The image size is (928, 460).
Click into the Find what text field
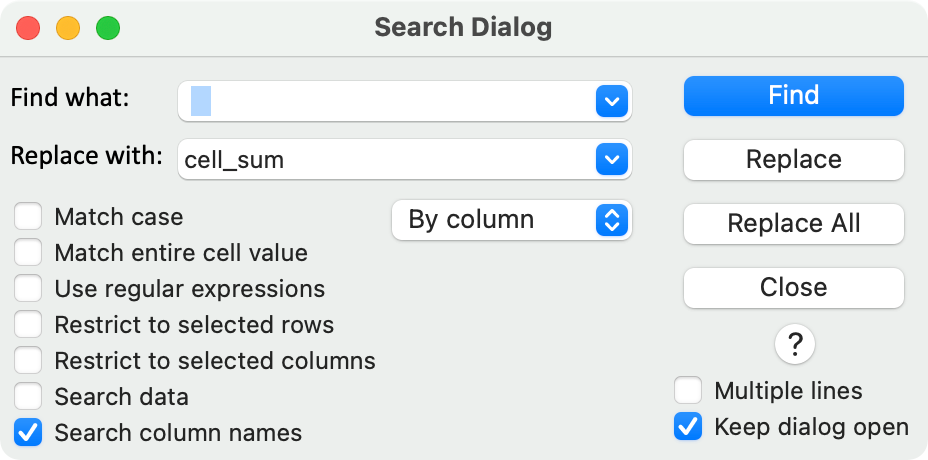pos(390,101)
